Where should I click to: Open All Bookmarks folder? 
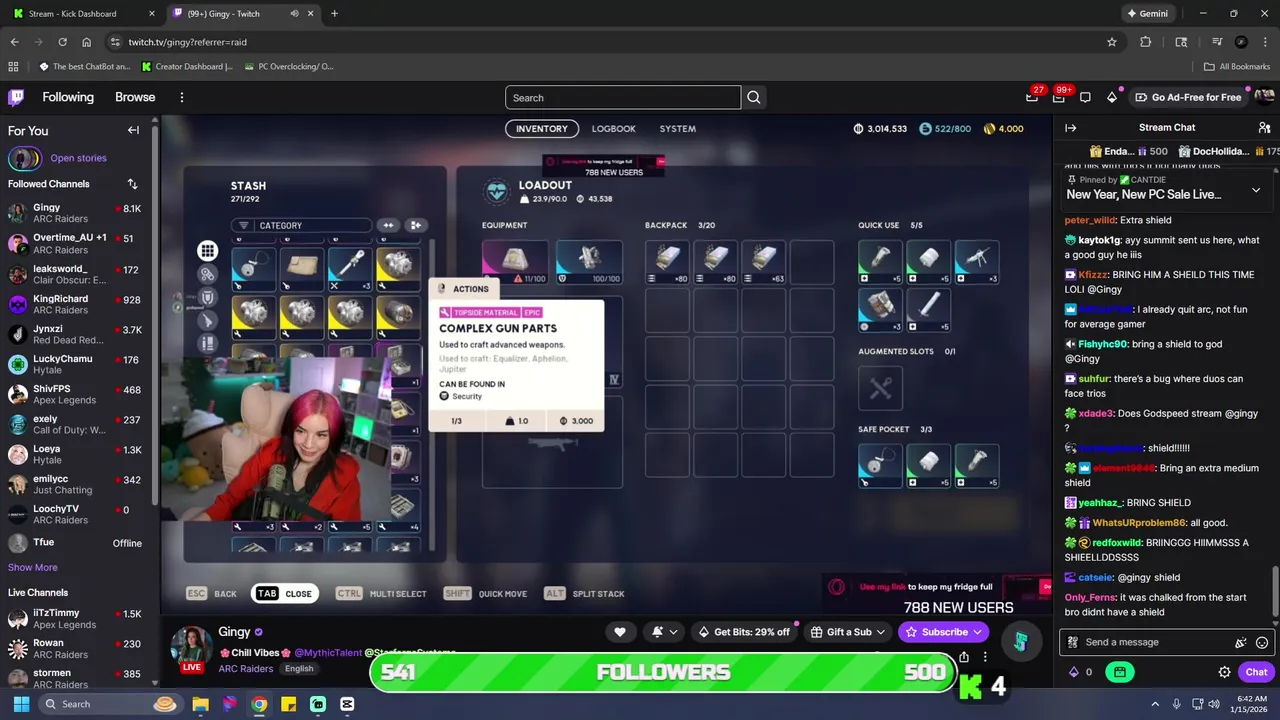pos(1237,67)
